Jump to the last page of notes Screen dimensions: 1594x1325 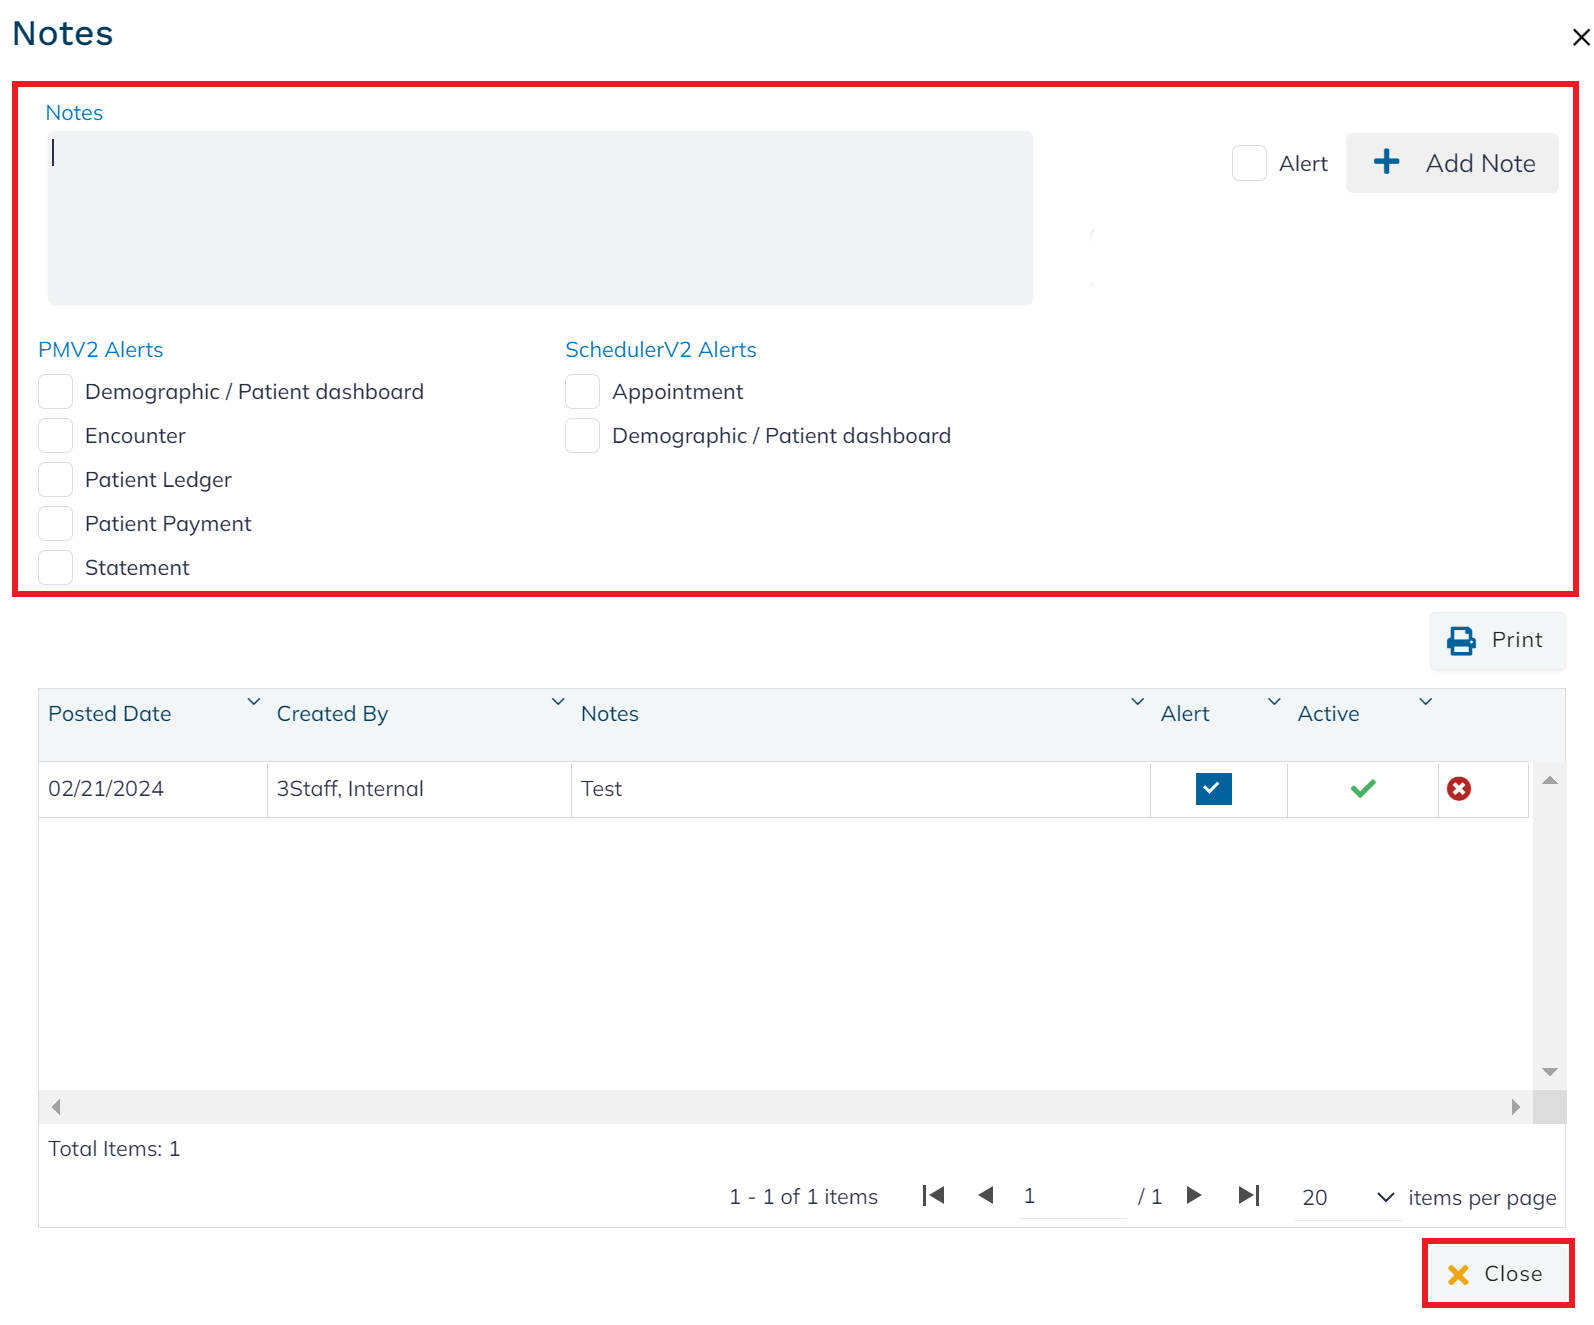[x=1248, y=1196]
